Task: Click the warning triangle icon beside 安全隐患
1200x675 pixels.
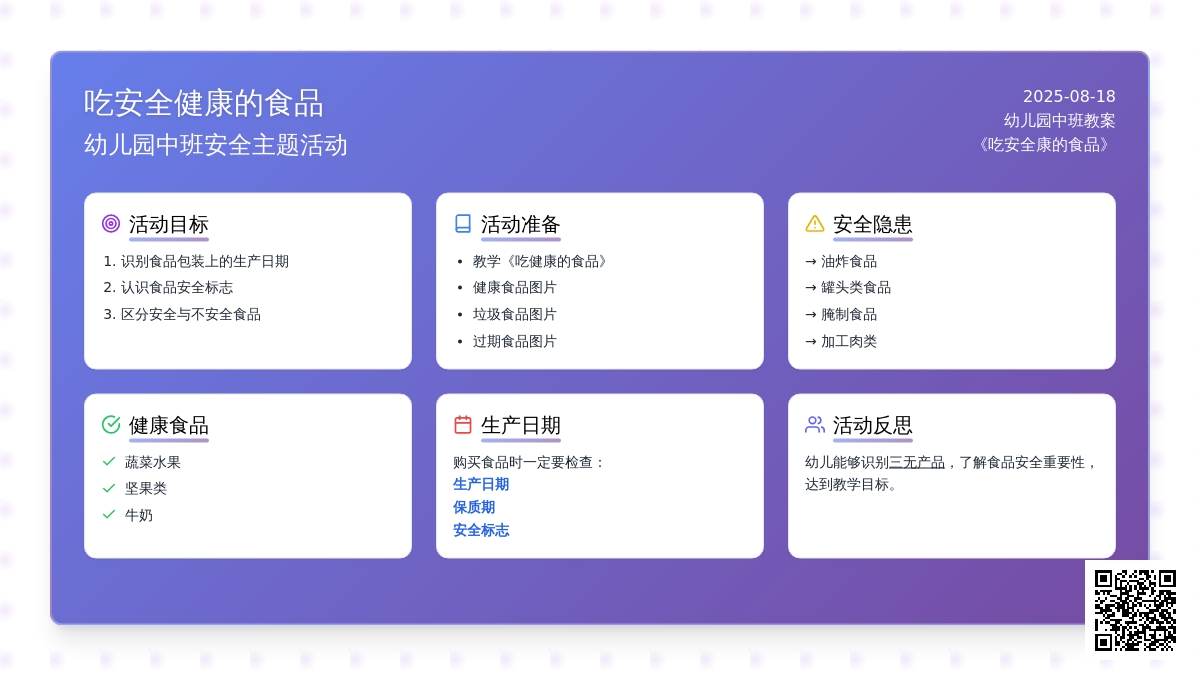Action: click(x=815, y=224)
